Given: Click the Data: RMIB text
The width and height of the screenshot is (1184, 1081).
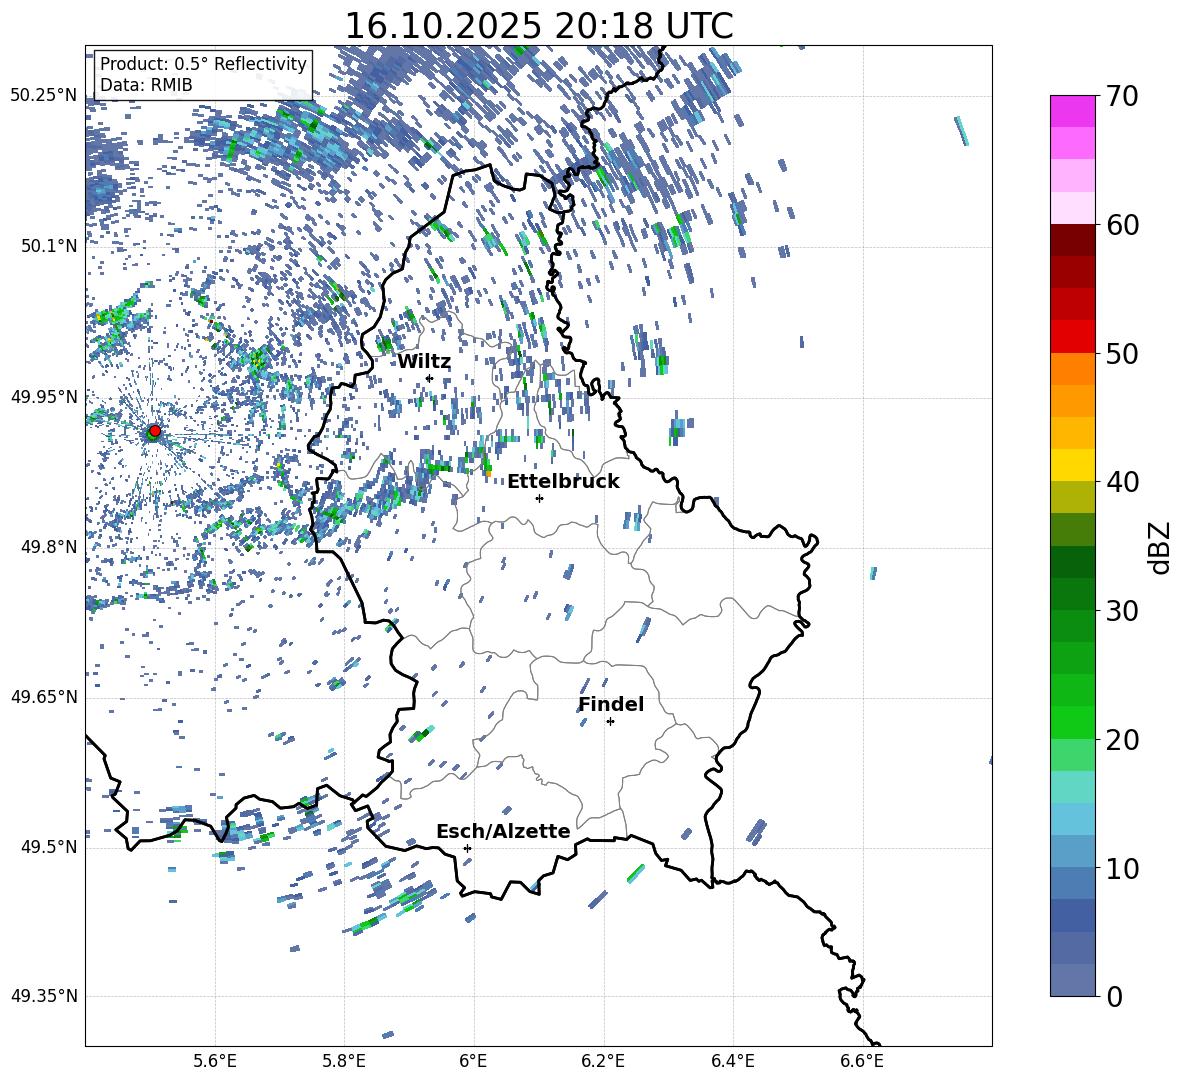Looking at the screenshot, I should click(146, 85).
